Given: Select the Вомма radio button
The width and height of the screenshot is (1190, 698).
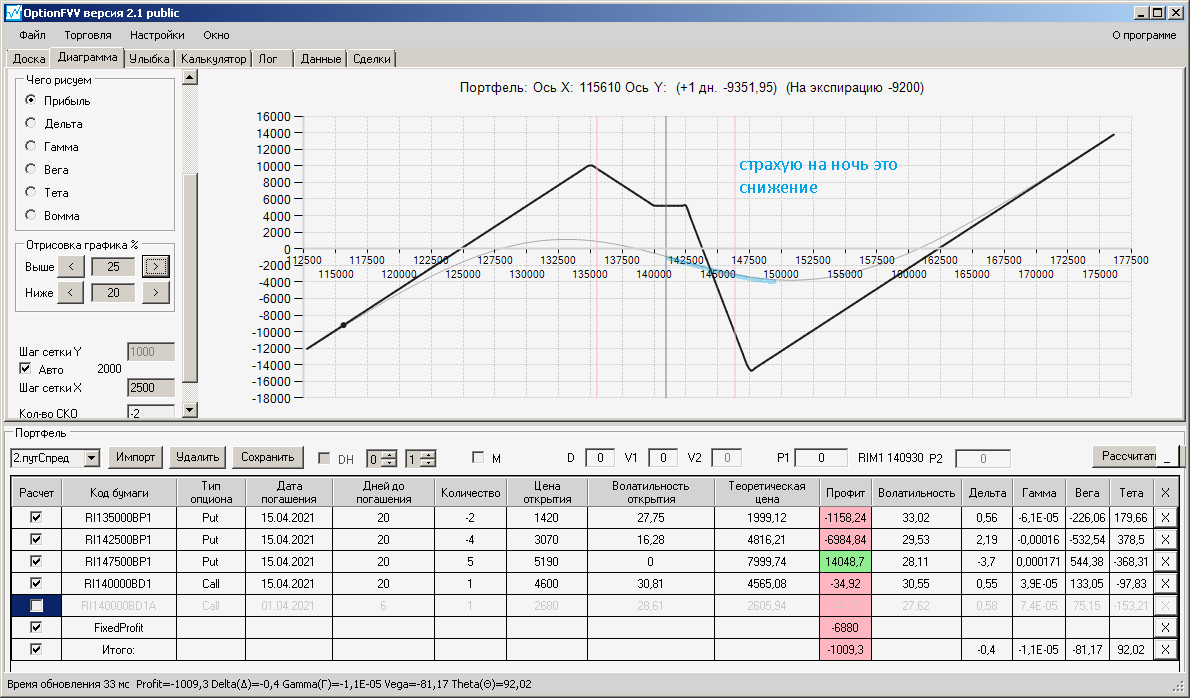Looking at the screenshot, I should click(30, 215).
